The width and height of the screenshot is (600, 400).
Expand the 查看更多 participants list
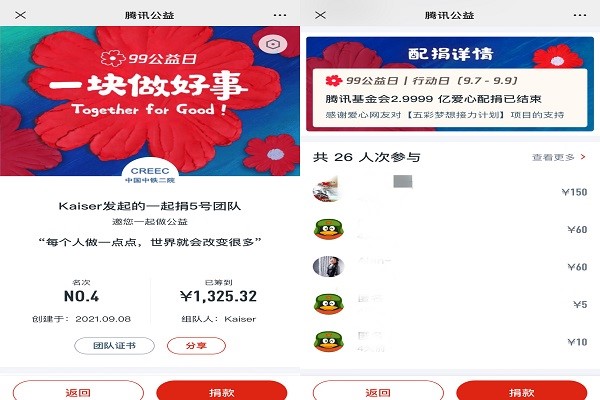559,157
